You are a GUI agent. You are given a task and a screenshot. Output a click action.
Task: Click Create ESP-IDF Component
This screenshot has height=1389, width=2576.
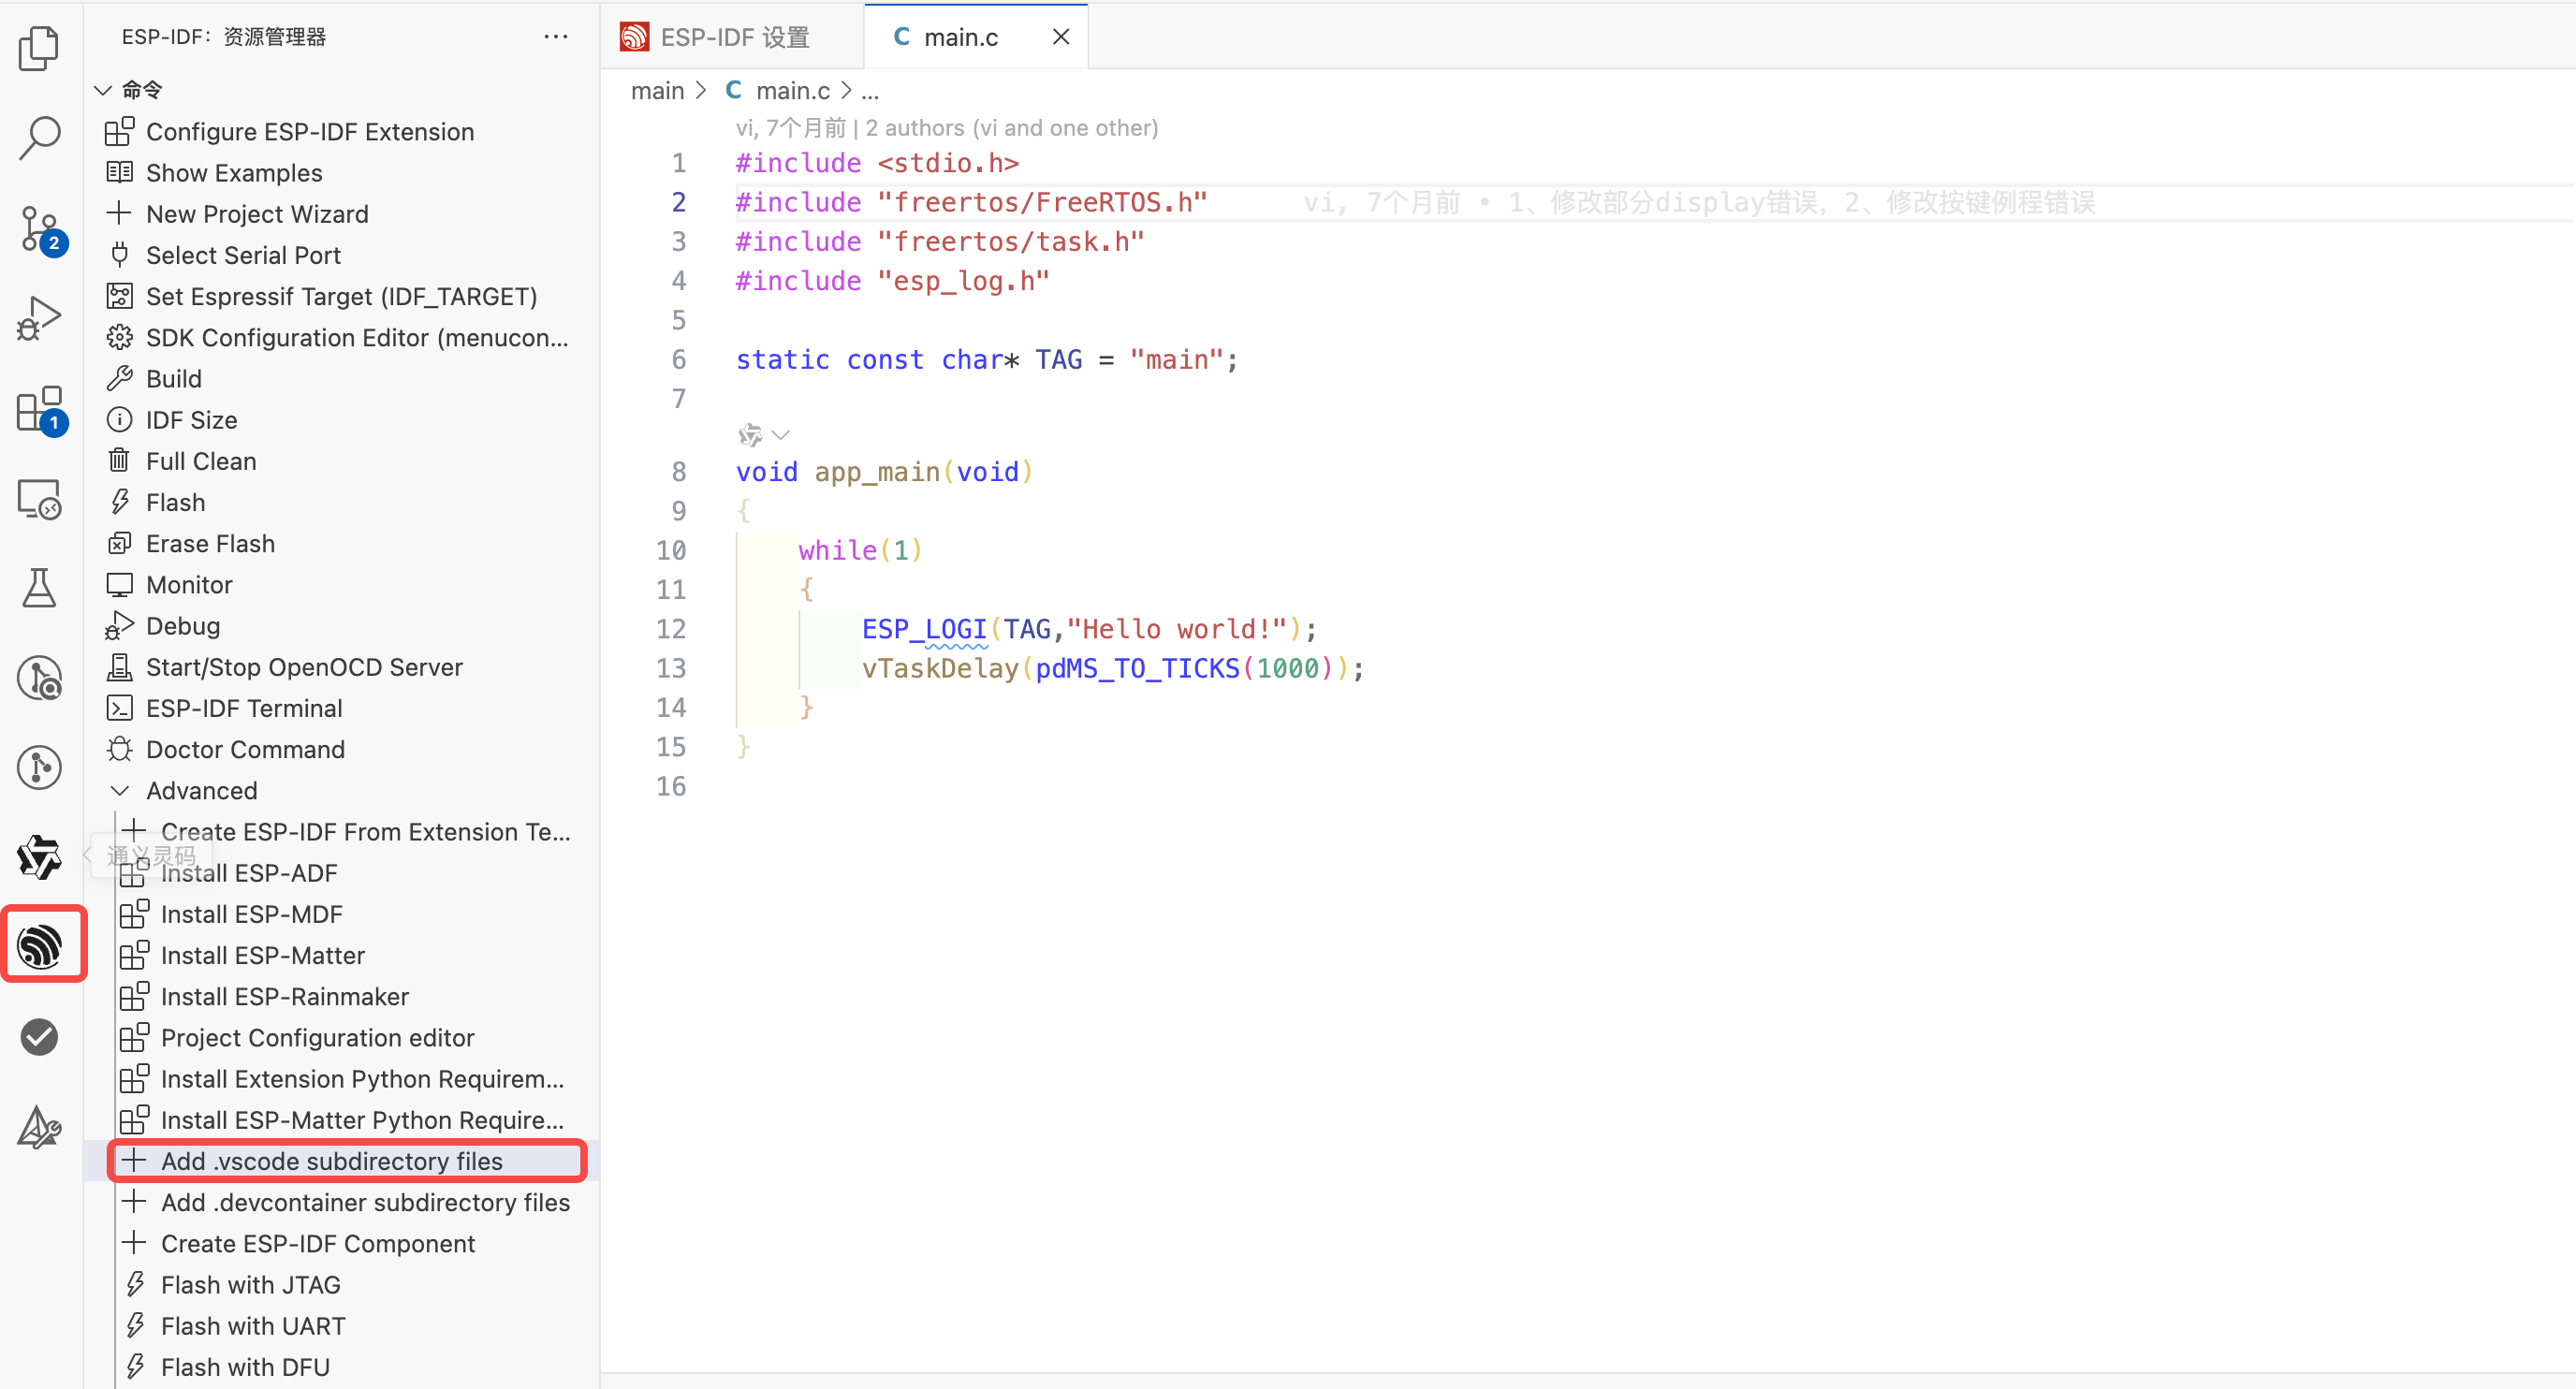[x=317, y=1243]
